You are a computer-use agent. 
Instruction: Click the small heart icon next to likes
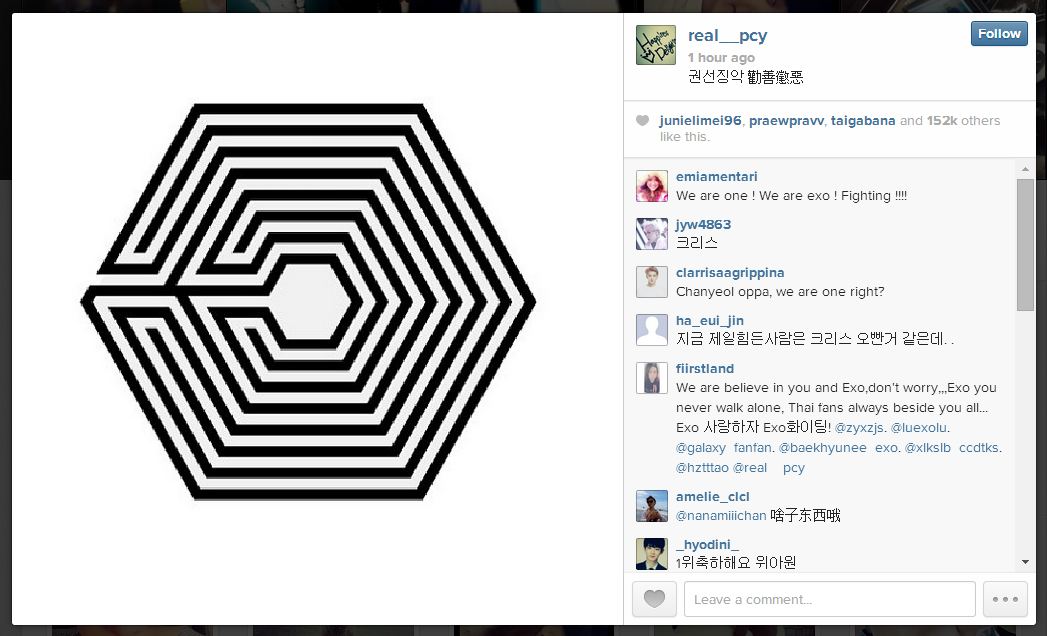(642, 121)
